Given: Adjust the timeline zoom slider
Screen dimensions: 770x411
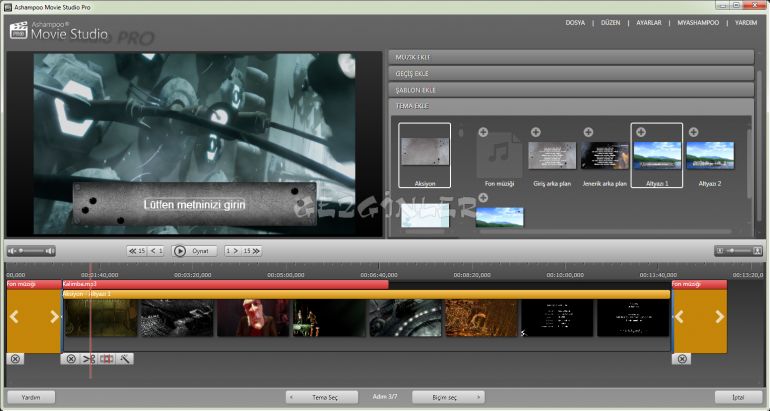Looking at the screenshot, I should click(738, 251).
